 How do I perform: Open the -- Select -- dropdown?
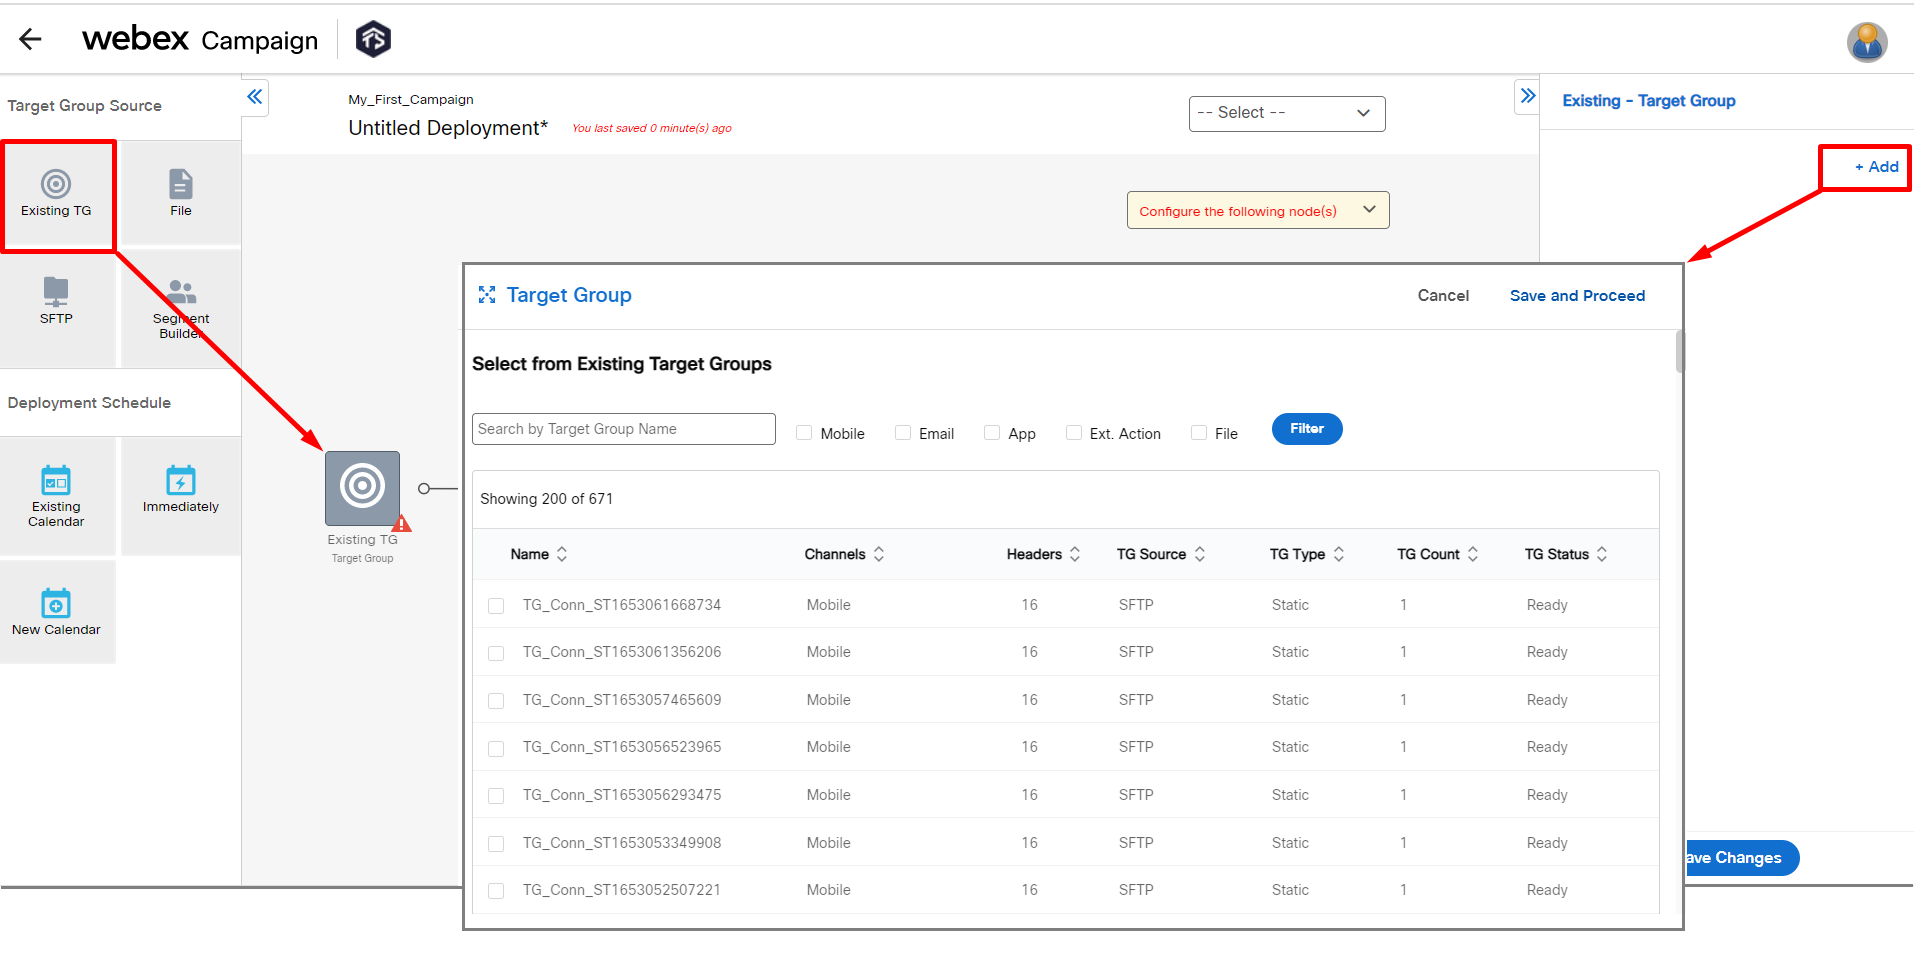tap(1286, 113)
